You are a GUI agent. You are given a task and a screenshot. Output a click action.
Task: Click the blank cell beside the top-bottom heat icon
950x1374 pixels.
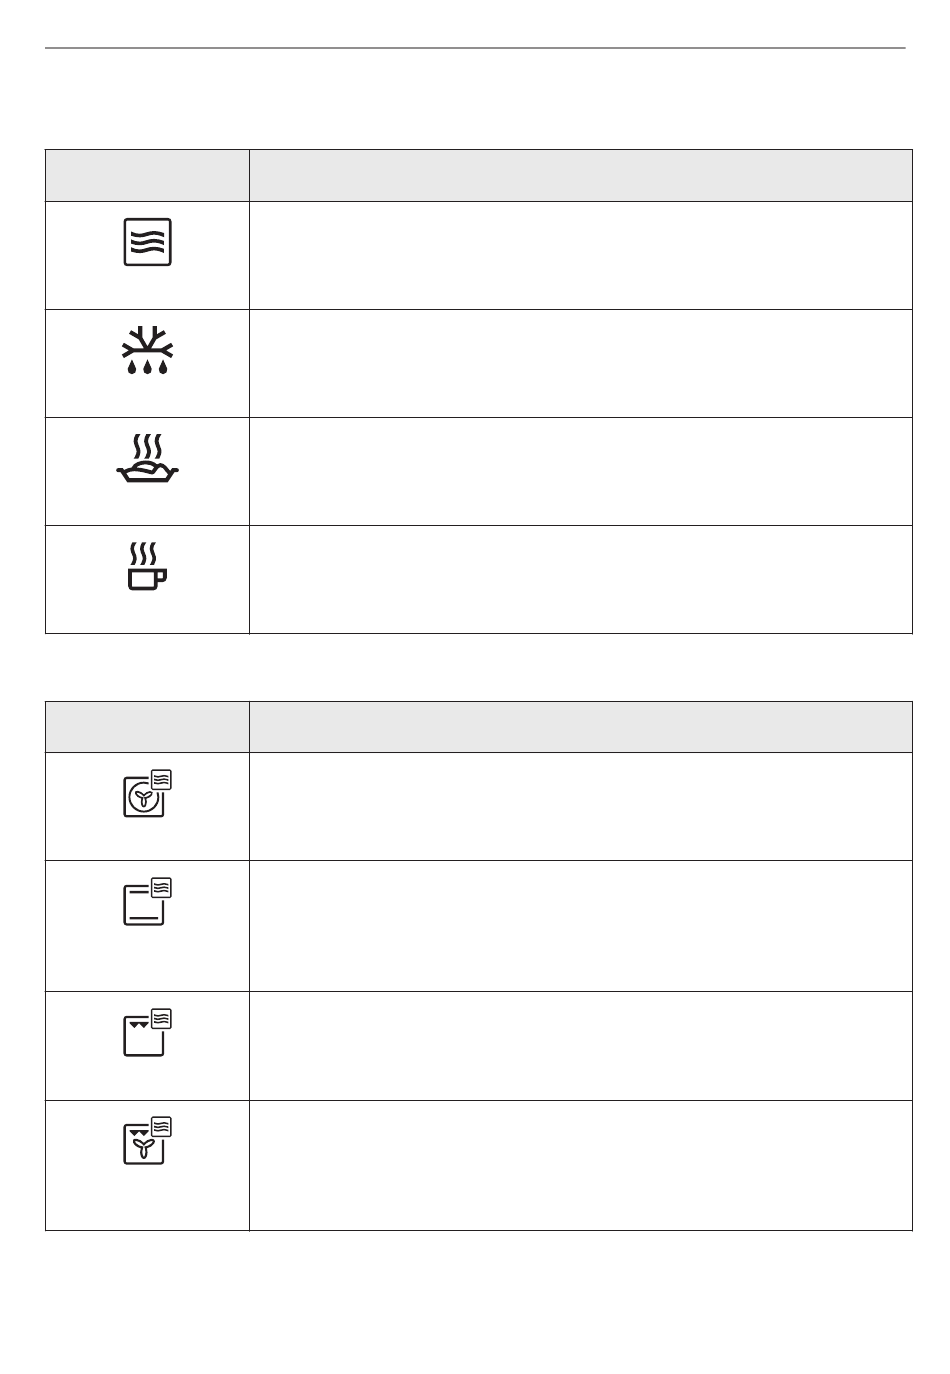[x=581, y=926]
